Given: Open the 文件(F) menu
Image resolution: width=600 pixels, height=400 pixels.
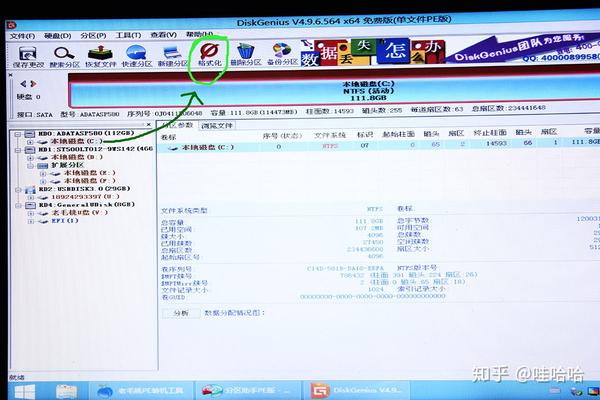Looking at the screenshot, I should (22, 36).
